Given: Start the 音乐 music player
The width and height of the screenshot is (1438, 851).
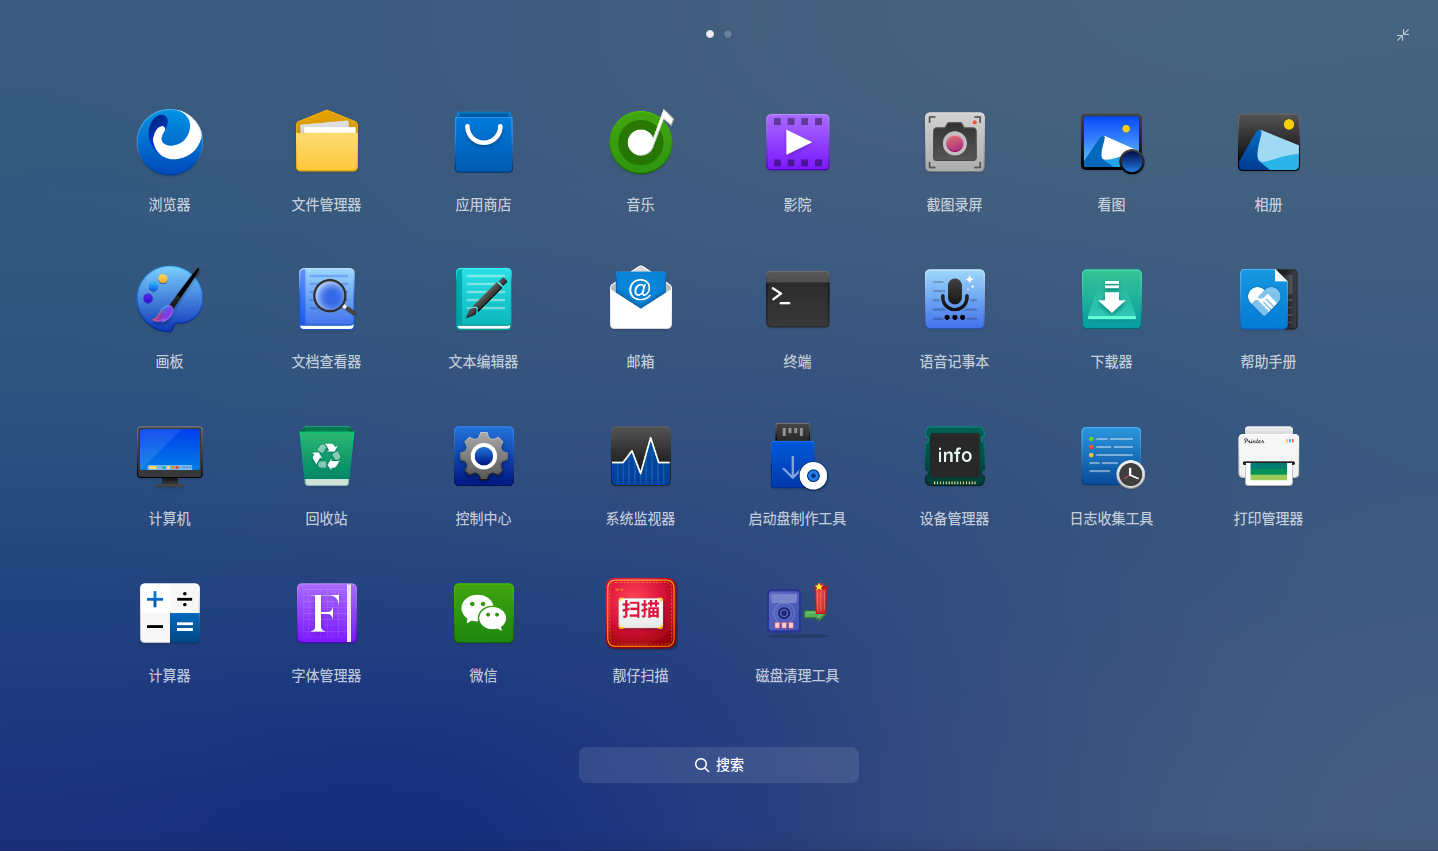Looking at the screenshot, I should (x=640, y=142).
